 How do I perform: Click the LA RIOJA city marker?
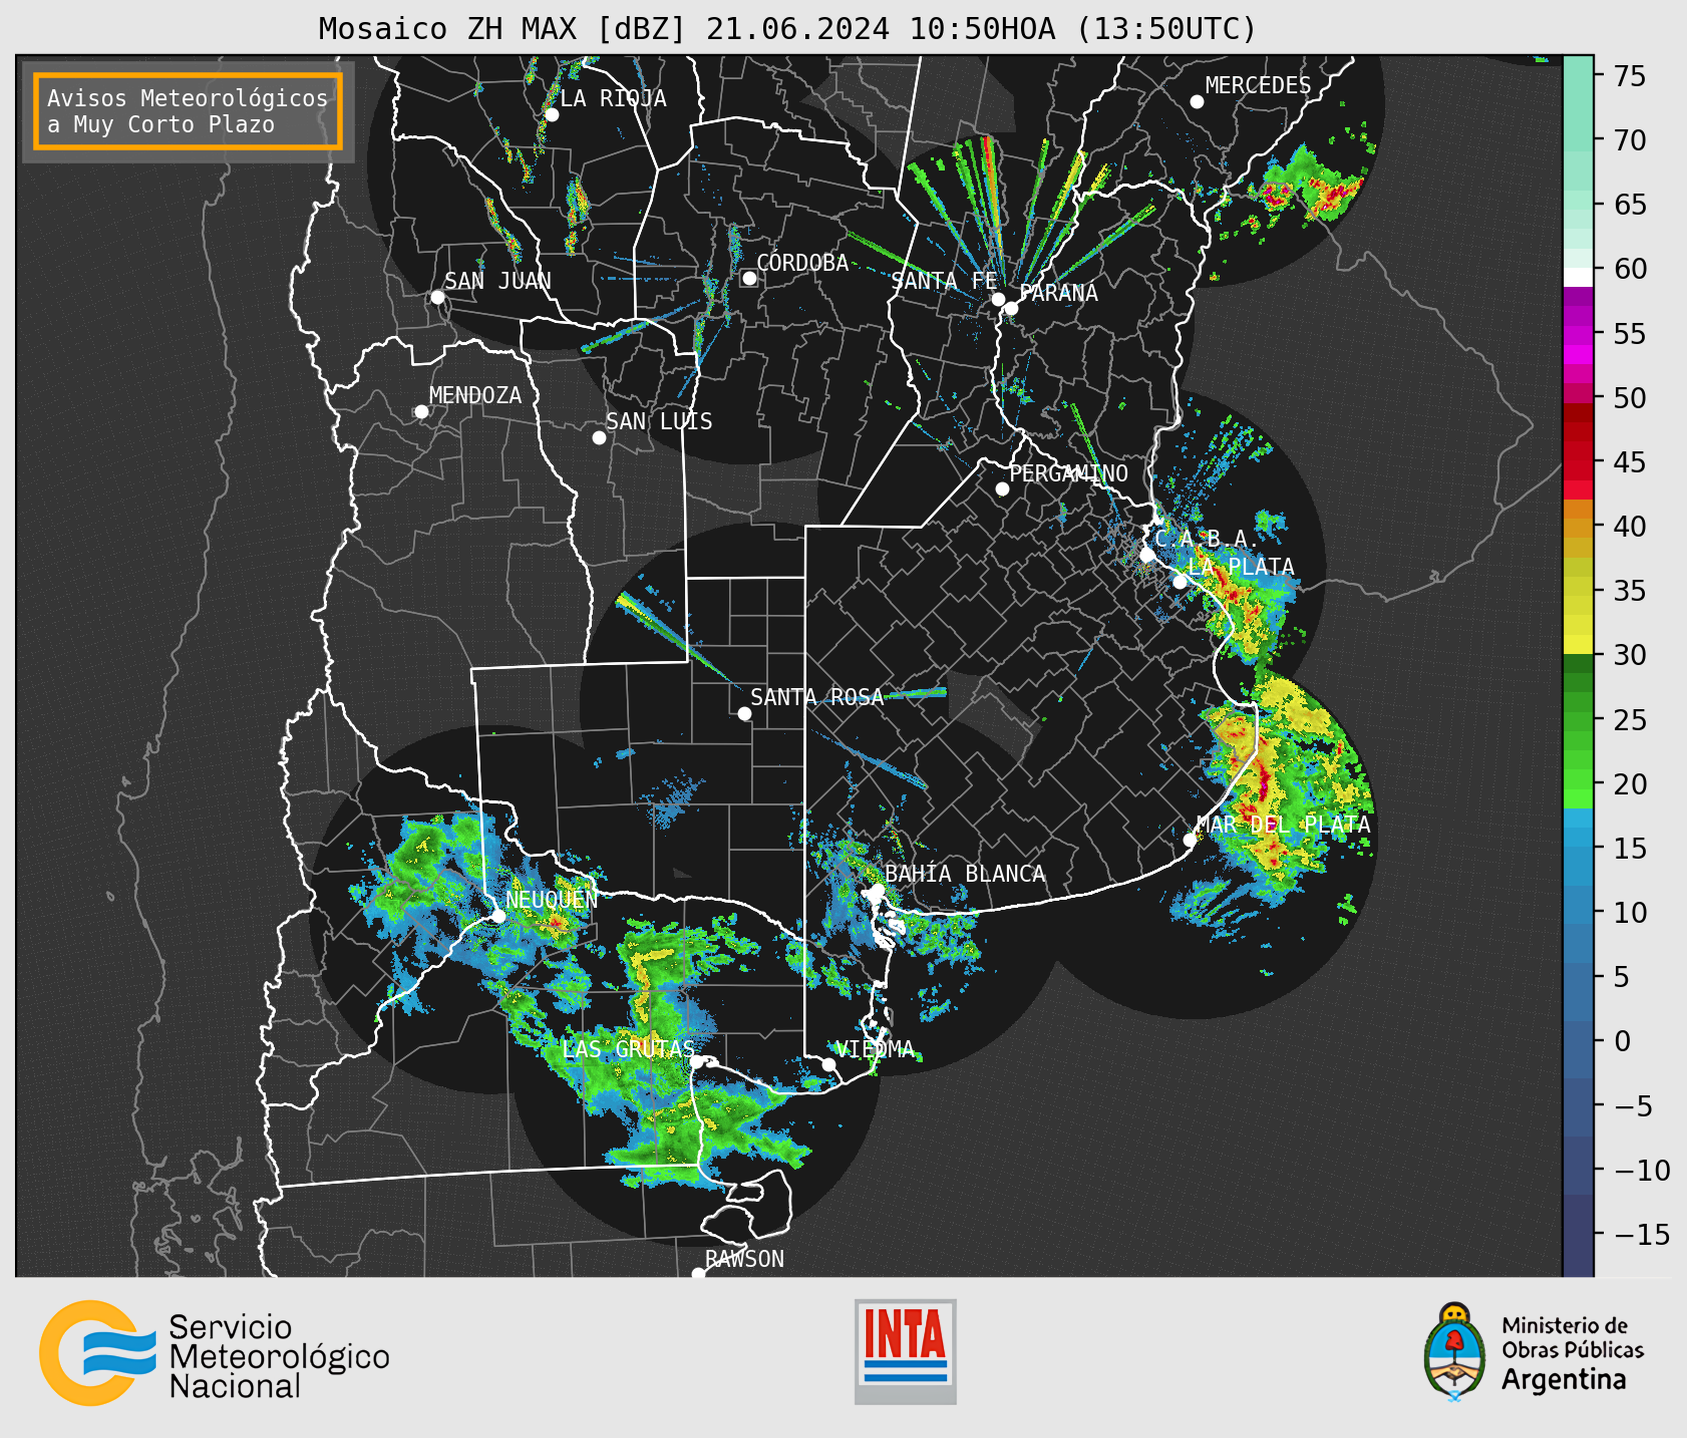(x=552, y=115)
